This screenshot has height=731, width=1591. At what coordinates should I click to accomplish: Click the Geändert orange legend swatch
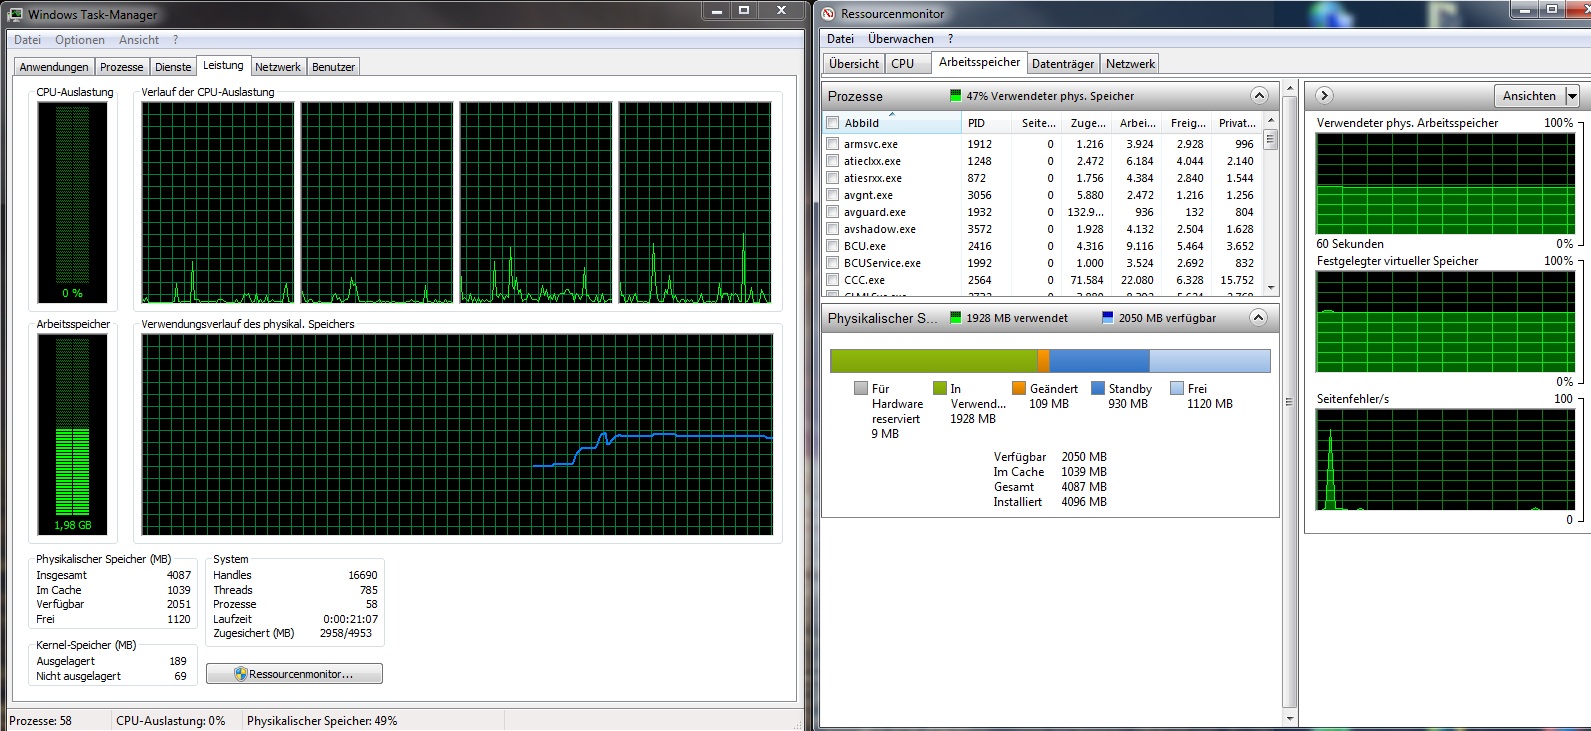(x=1019, y=388)
